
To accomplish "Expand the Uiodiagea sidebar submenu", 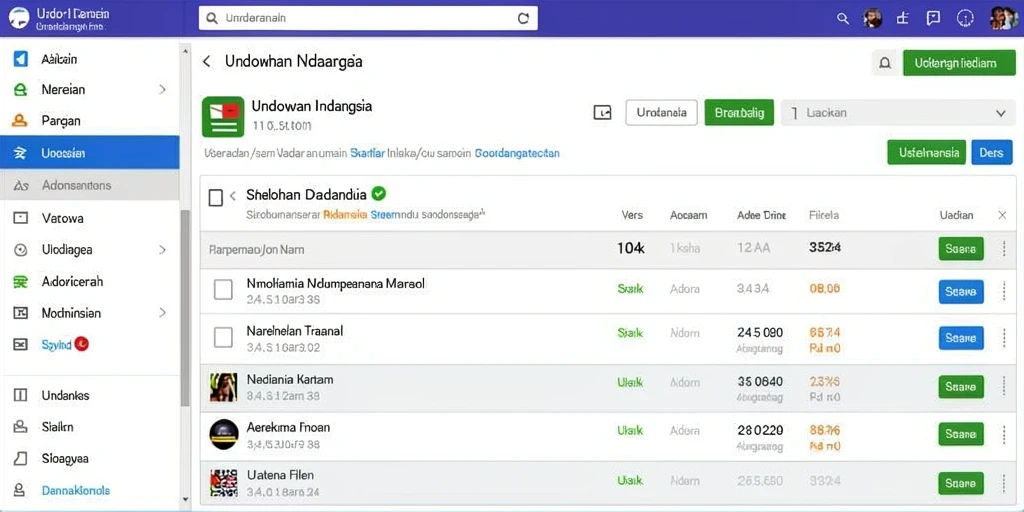I will [163, 249].
